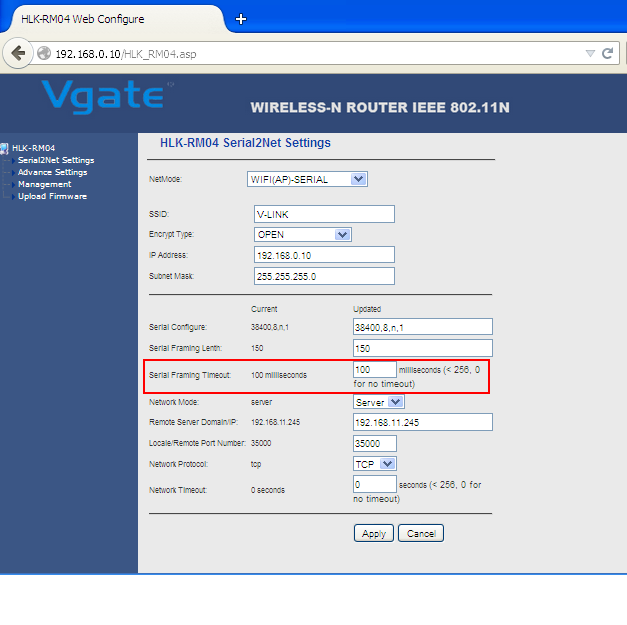Click the current '0 seconds' value

coord(268,490)
